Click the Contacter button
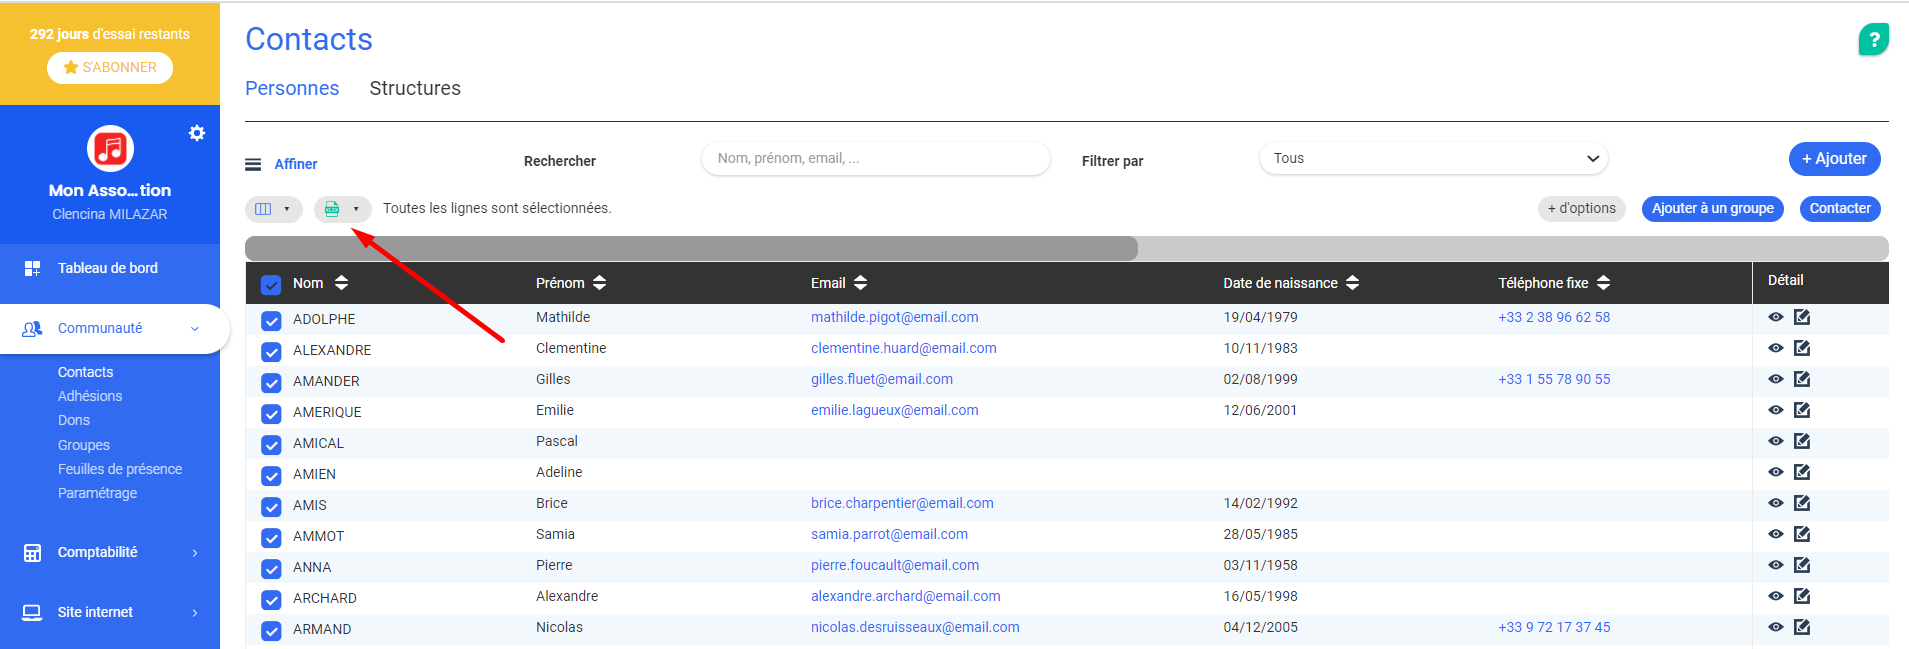Viewport: 1909px width, 649px height. (1840, 208)
